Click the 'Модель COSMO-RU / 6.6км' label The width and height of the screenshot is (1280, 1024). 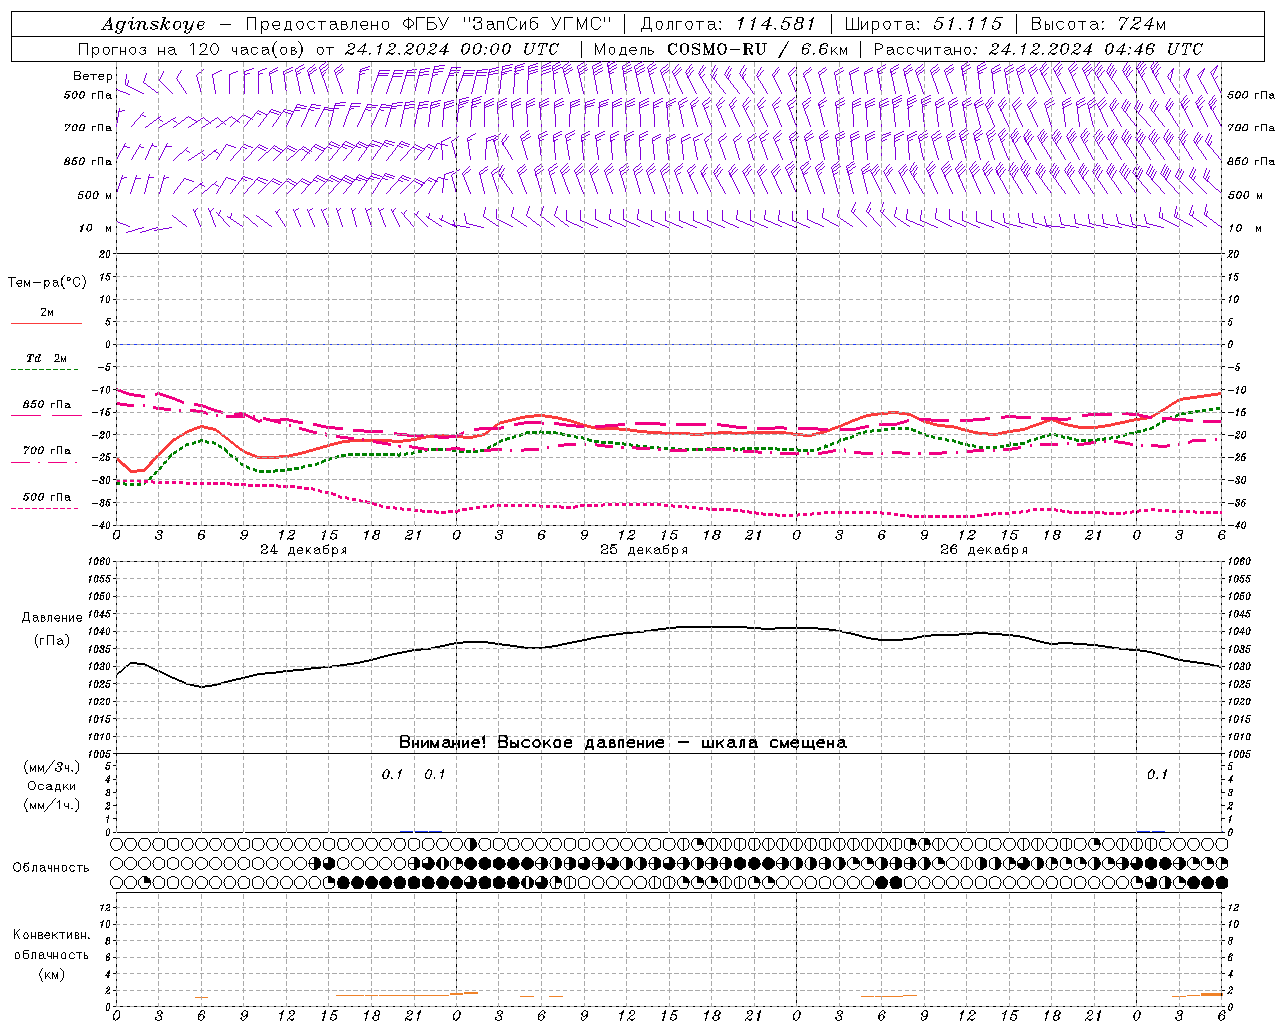[x=721, y=49]
